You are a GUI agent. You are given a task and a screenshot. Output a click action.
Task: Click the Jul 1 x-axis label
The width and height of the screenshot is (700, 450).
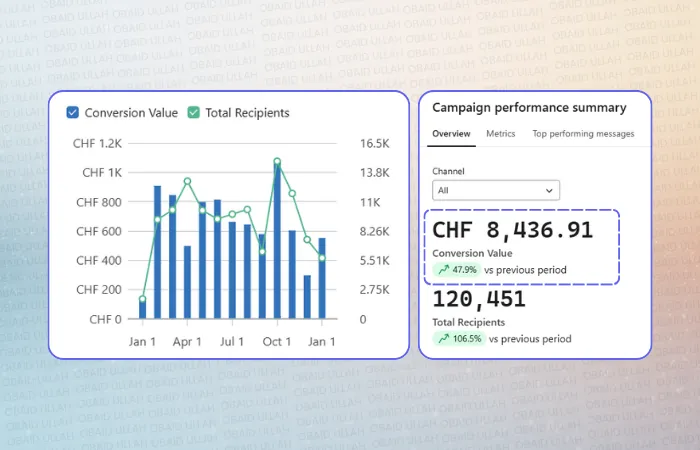tap(232, 342)
